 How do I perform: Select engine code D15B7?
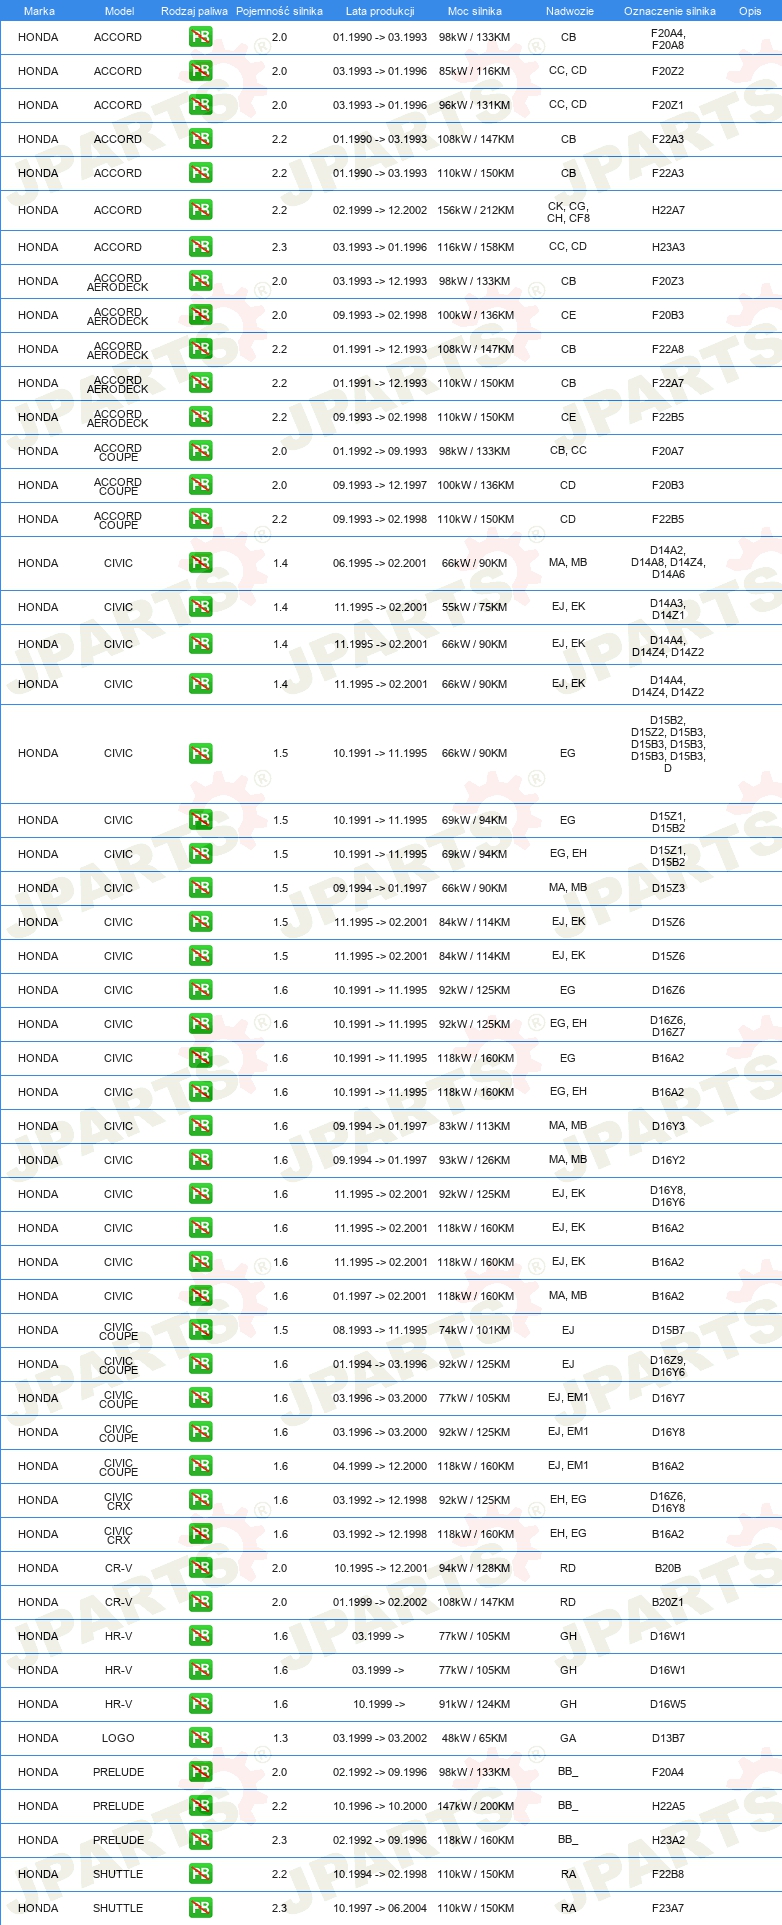coord(668,1330)
